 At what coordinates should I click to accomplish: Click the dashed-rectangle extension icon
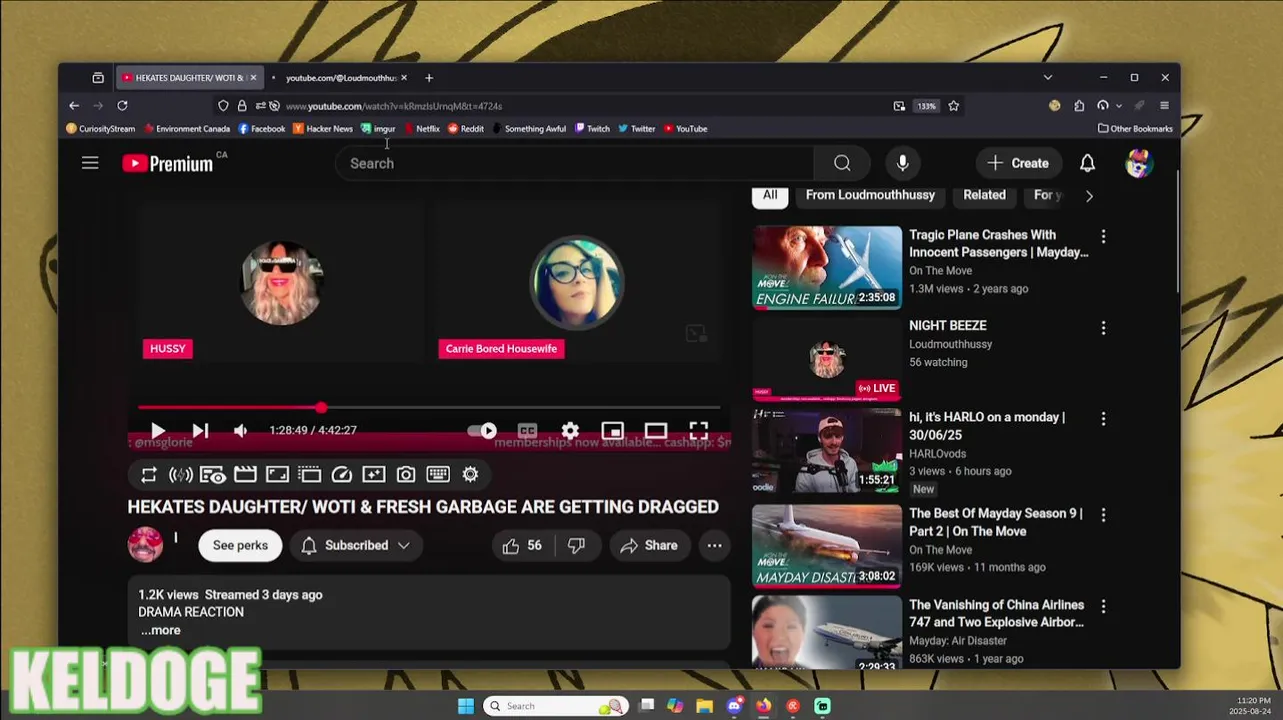(x=309, y=475)
